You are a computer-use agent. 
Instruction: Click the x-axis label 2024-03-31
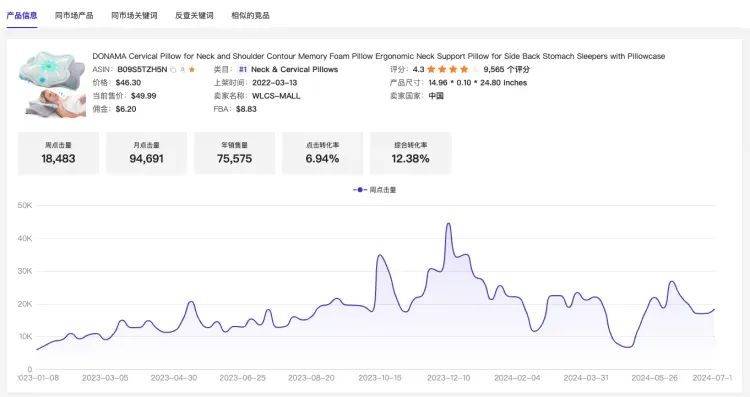click(586, 378)
